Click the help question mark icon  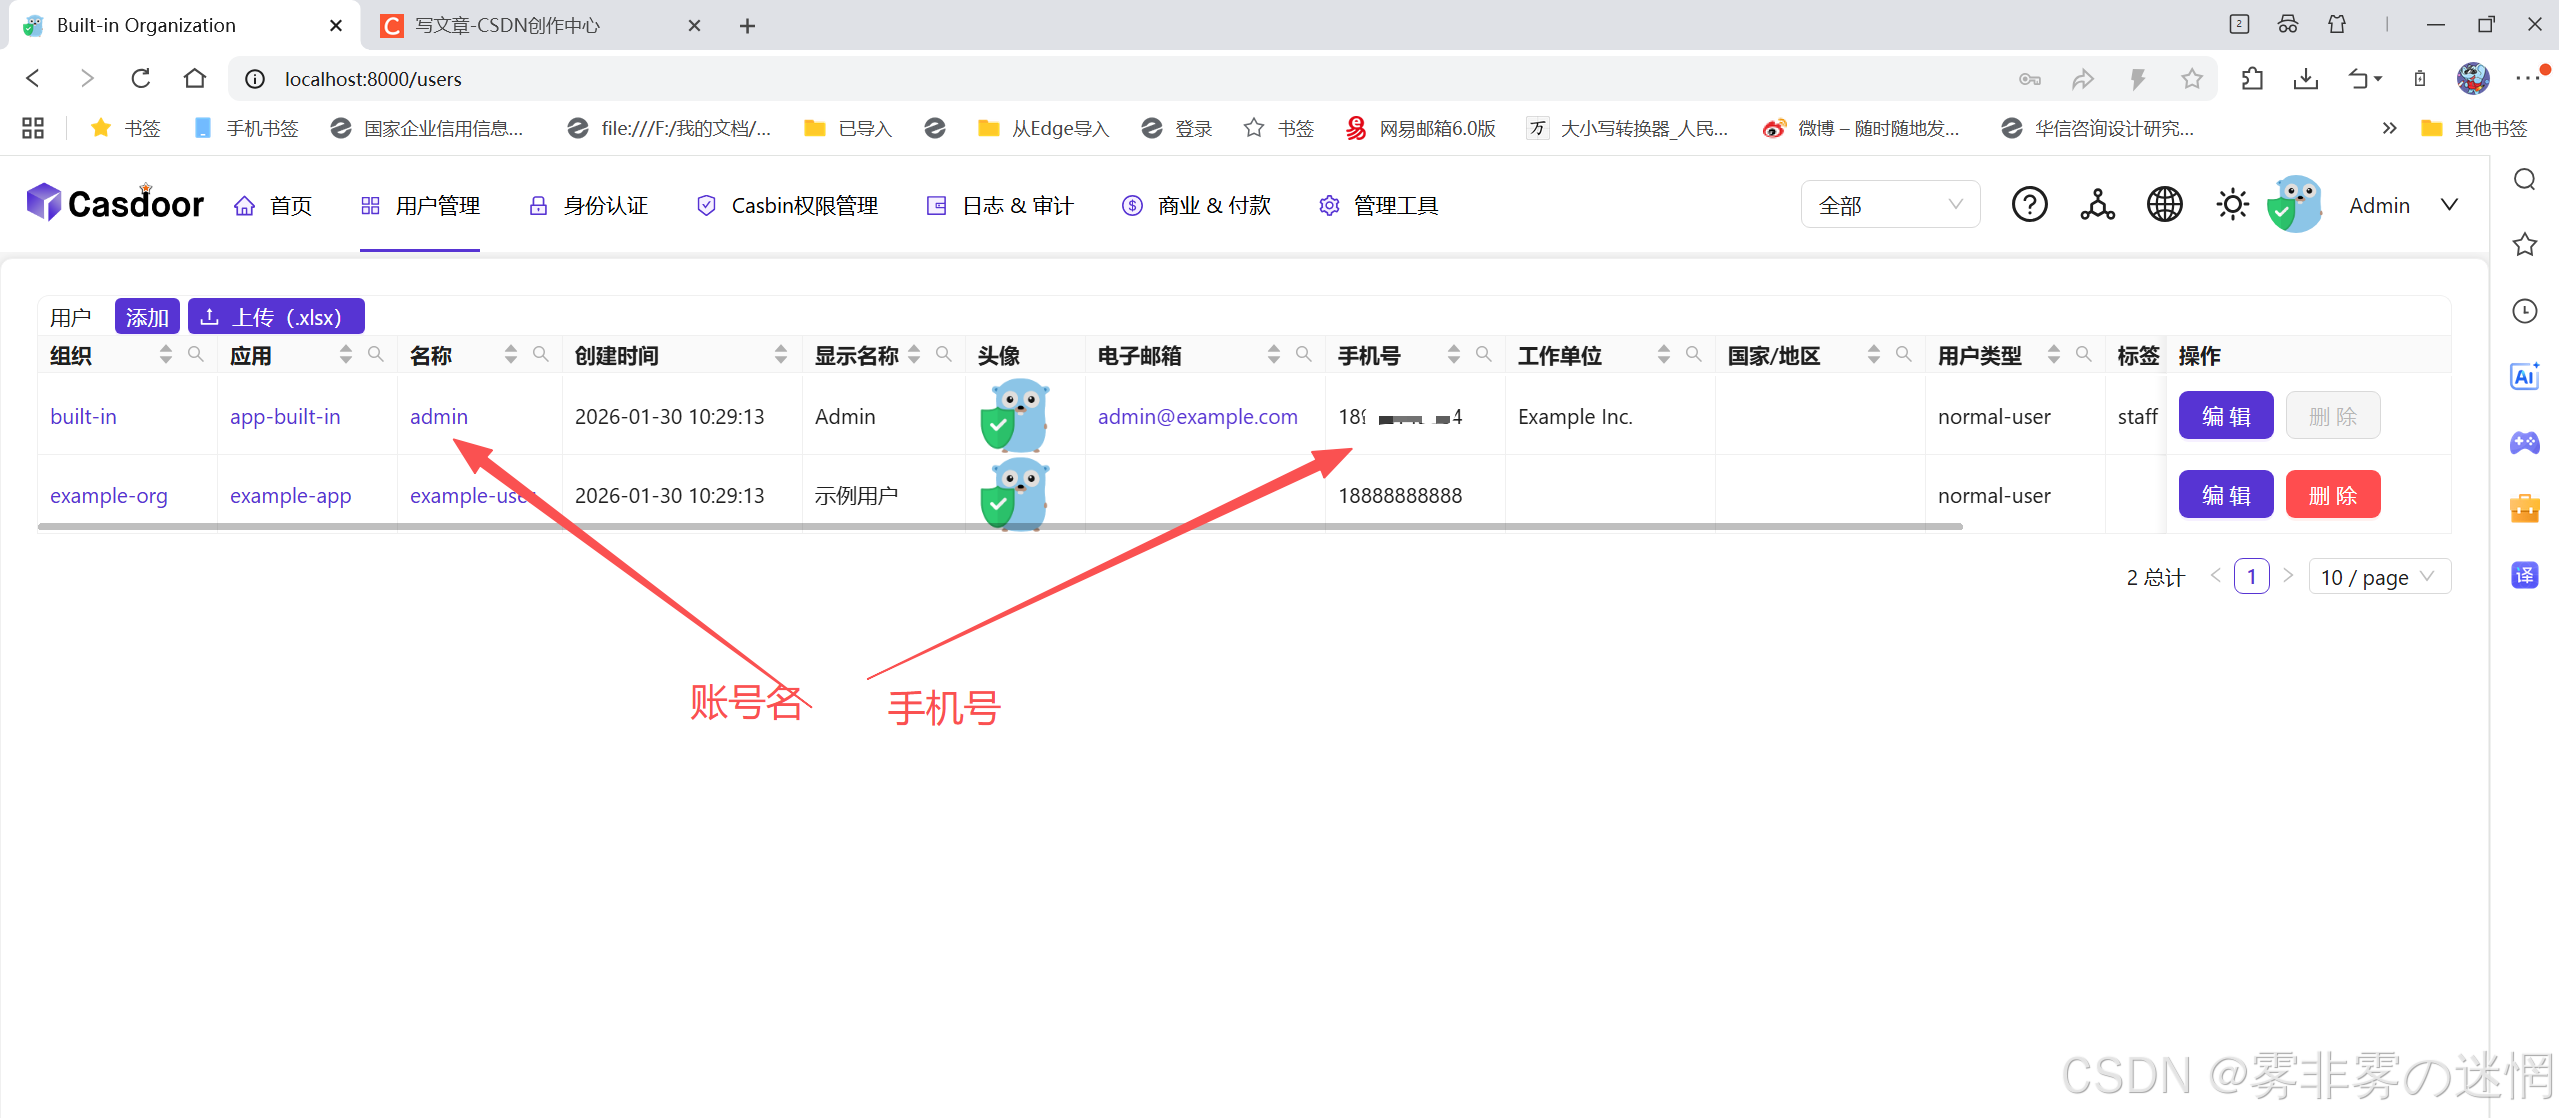click(2029, 205)
